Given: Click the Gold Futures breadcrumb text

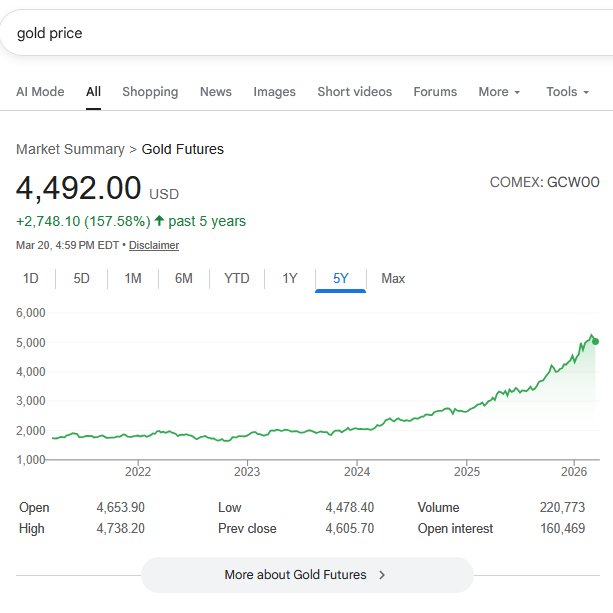Looking at the screenshot, I should point(183,149).
